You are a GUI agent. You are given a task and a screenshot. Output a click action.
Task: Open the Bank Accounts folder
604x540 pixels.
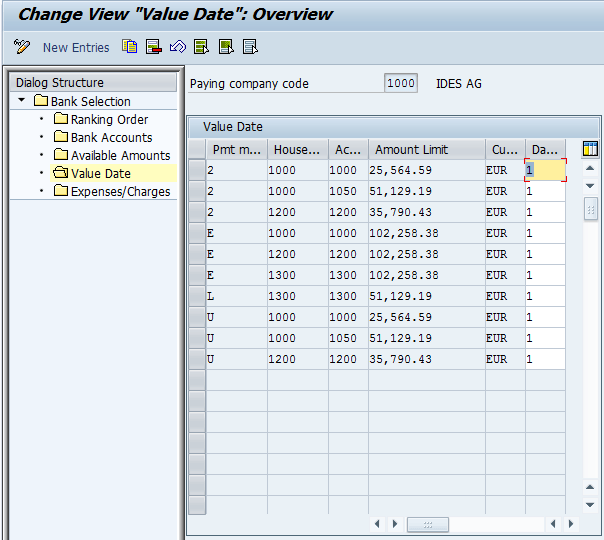pyautogui.click(x=111, y=137)
